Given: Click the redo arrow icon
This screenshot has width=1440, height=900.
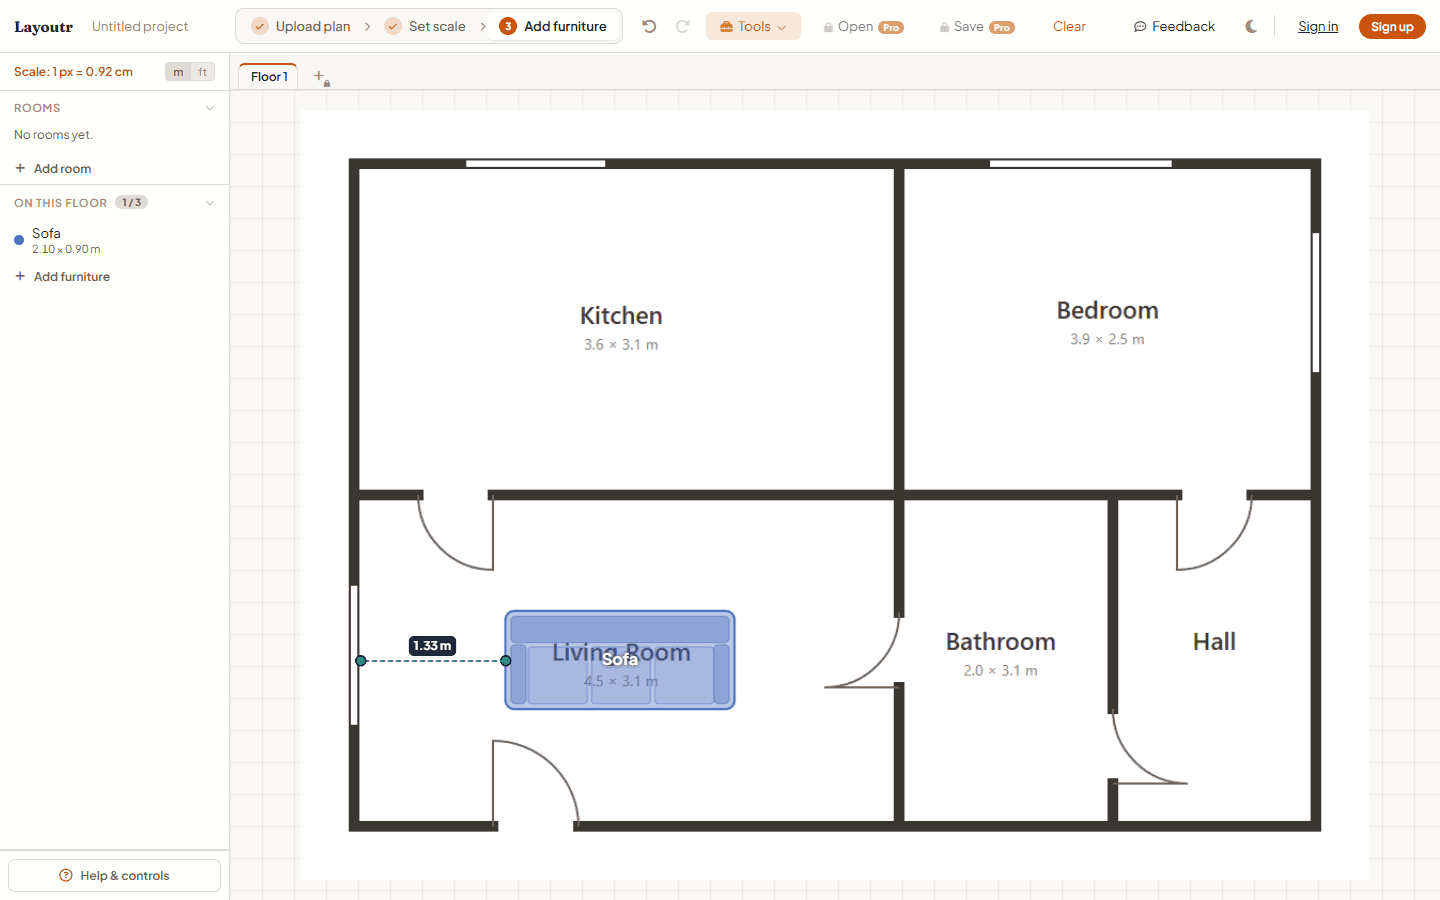Looking at the screenshot, I should (683, 26).
